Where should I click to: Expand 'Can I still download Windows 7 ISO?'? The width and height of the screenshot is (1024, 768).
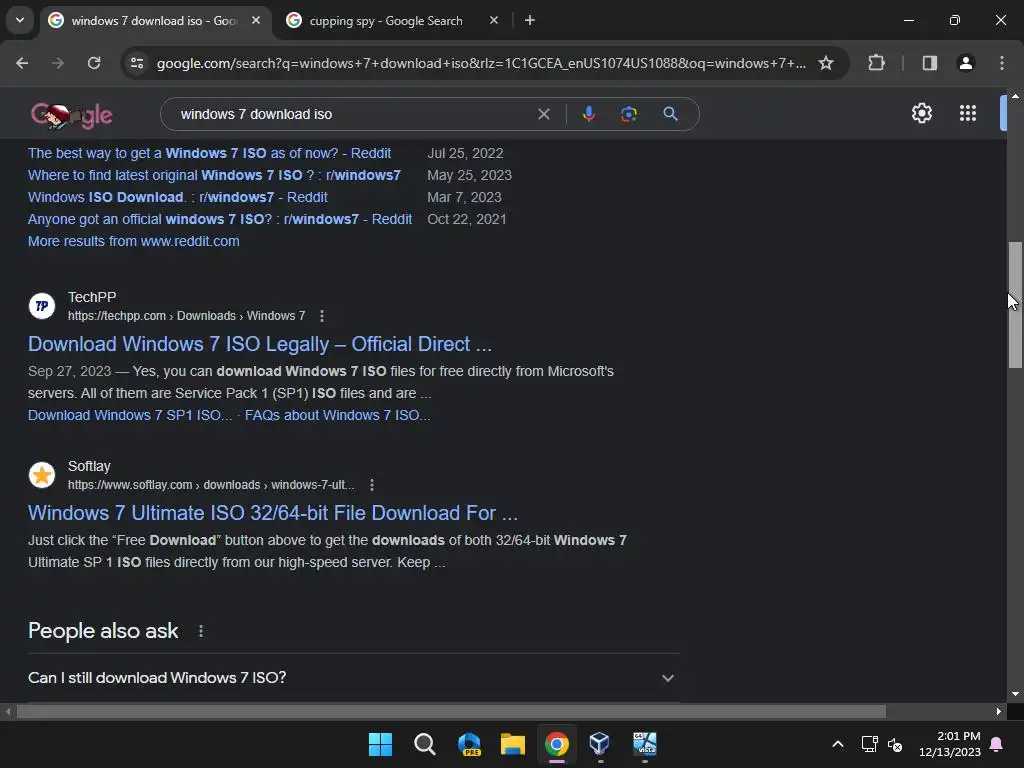tap(353, 678)
